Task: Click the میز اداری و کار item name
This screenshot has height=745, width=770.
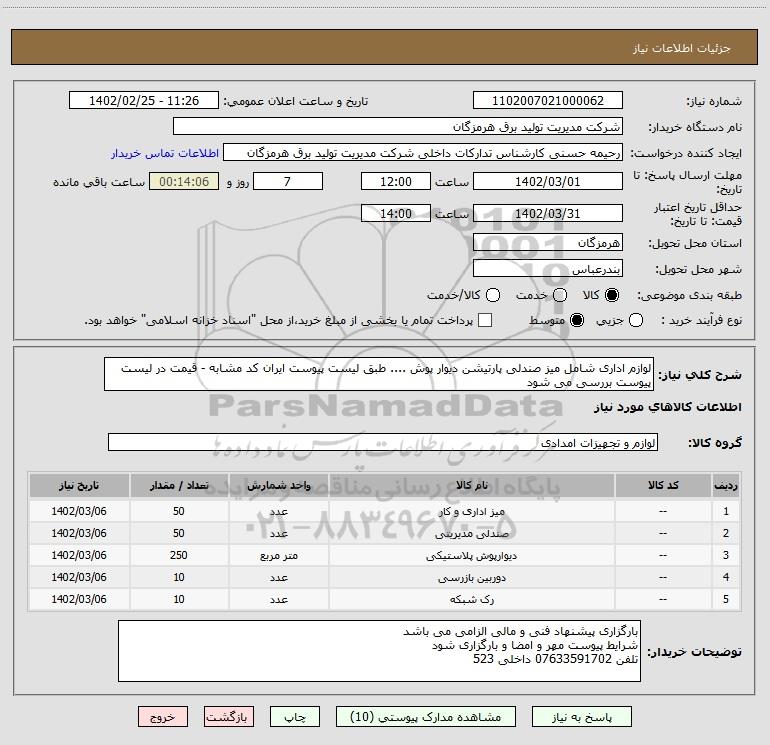Action: coord(471,511)
